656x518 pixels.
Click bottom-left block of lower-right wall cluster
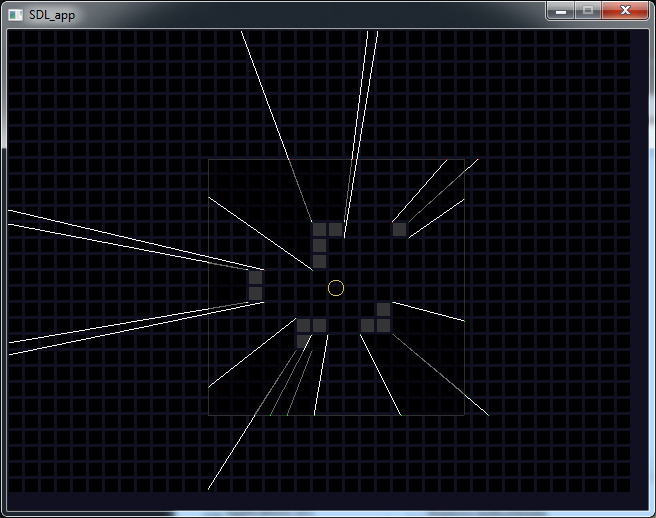coord(367,325)
